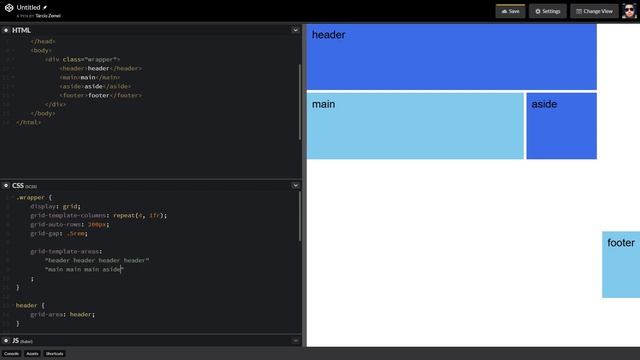The height and width of the screenshot is (360, 640).
Task: Click the HTML panel title
Action: (x=21, y=30)
